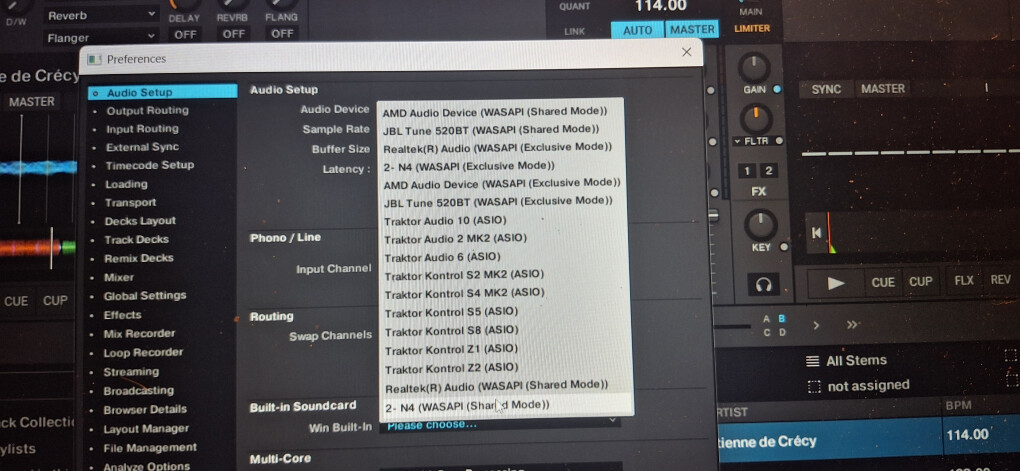Screen dimensions: 1020x471
Task: Close the Preferences window
Action: [x=686, y=52]
